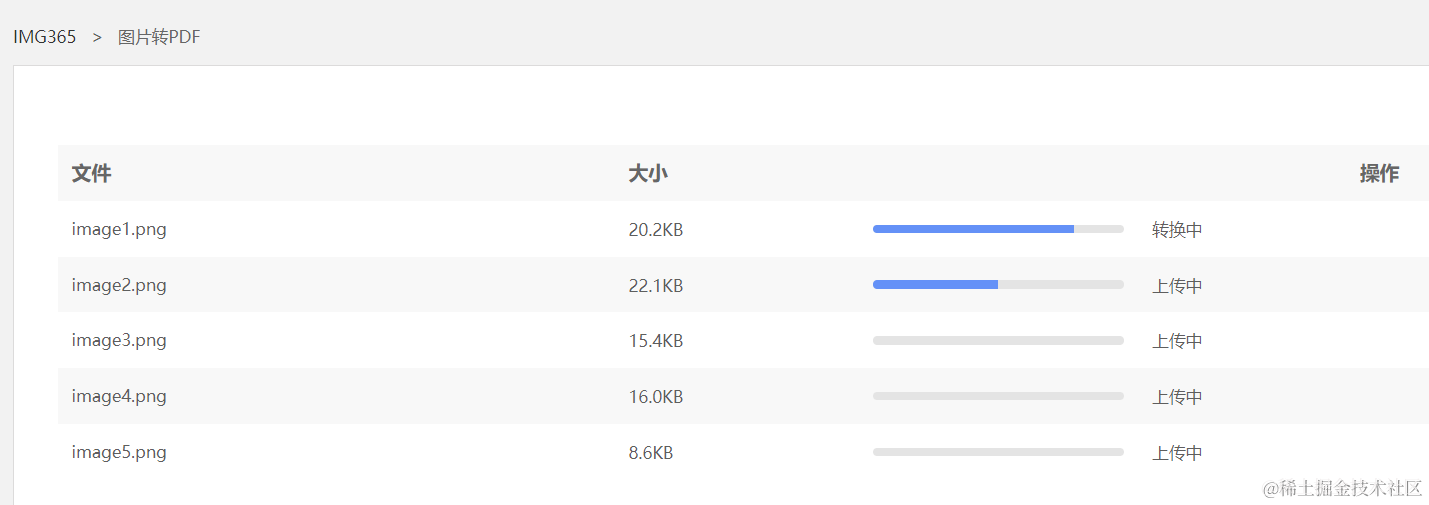Screen dimensions: 1429x505
Task: Click the 20.2KB size cell
Action: click(x=656, y=230)
